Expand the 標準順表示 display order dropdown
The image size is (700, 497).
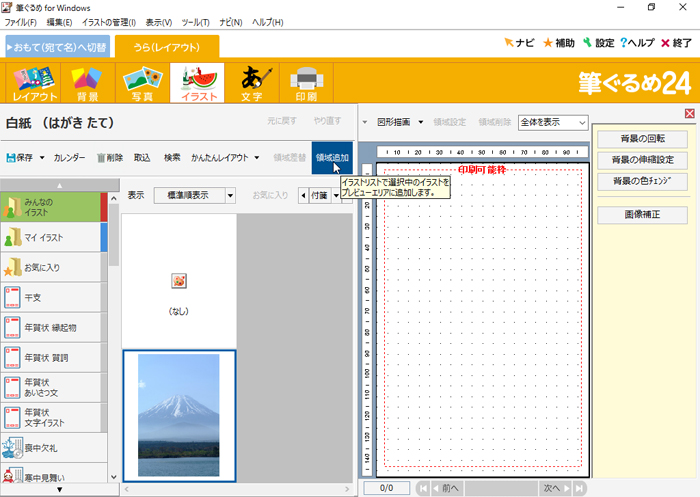click(x=230, y=195)
